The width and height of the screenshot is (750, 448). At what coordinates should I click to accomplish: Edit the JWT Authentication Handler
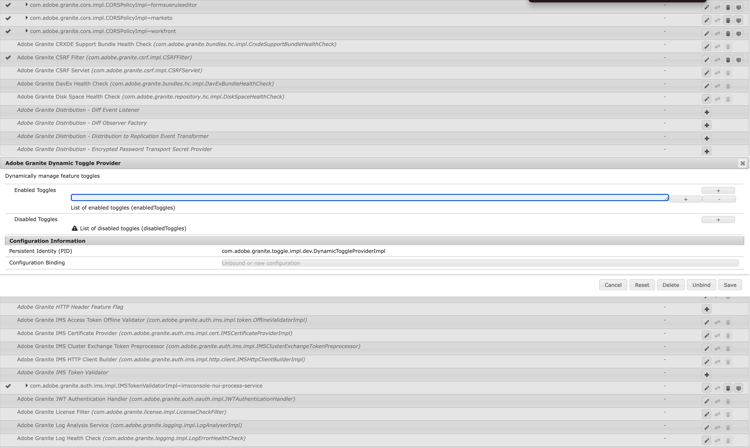pyautogui.click(x=706, y=401)
